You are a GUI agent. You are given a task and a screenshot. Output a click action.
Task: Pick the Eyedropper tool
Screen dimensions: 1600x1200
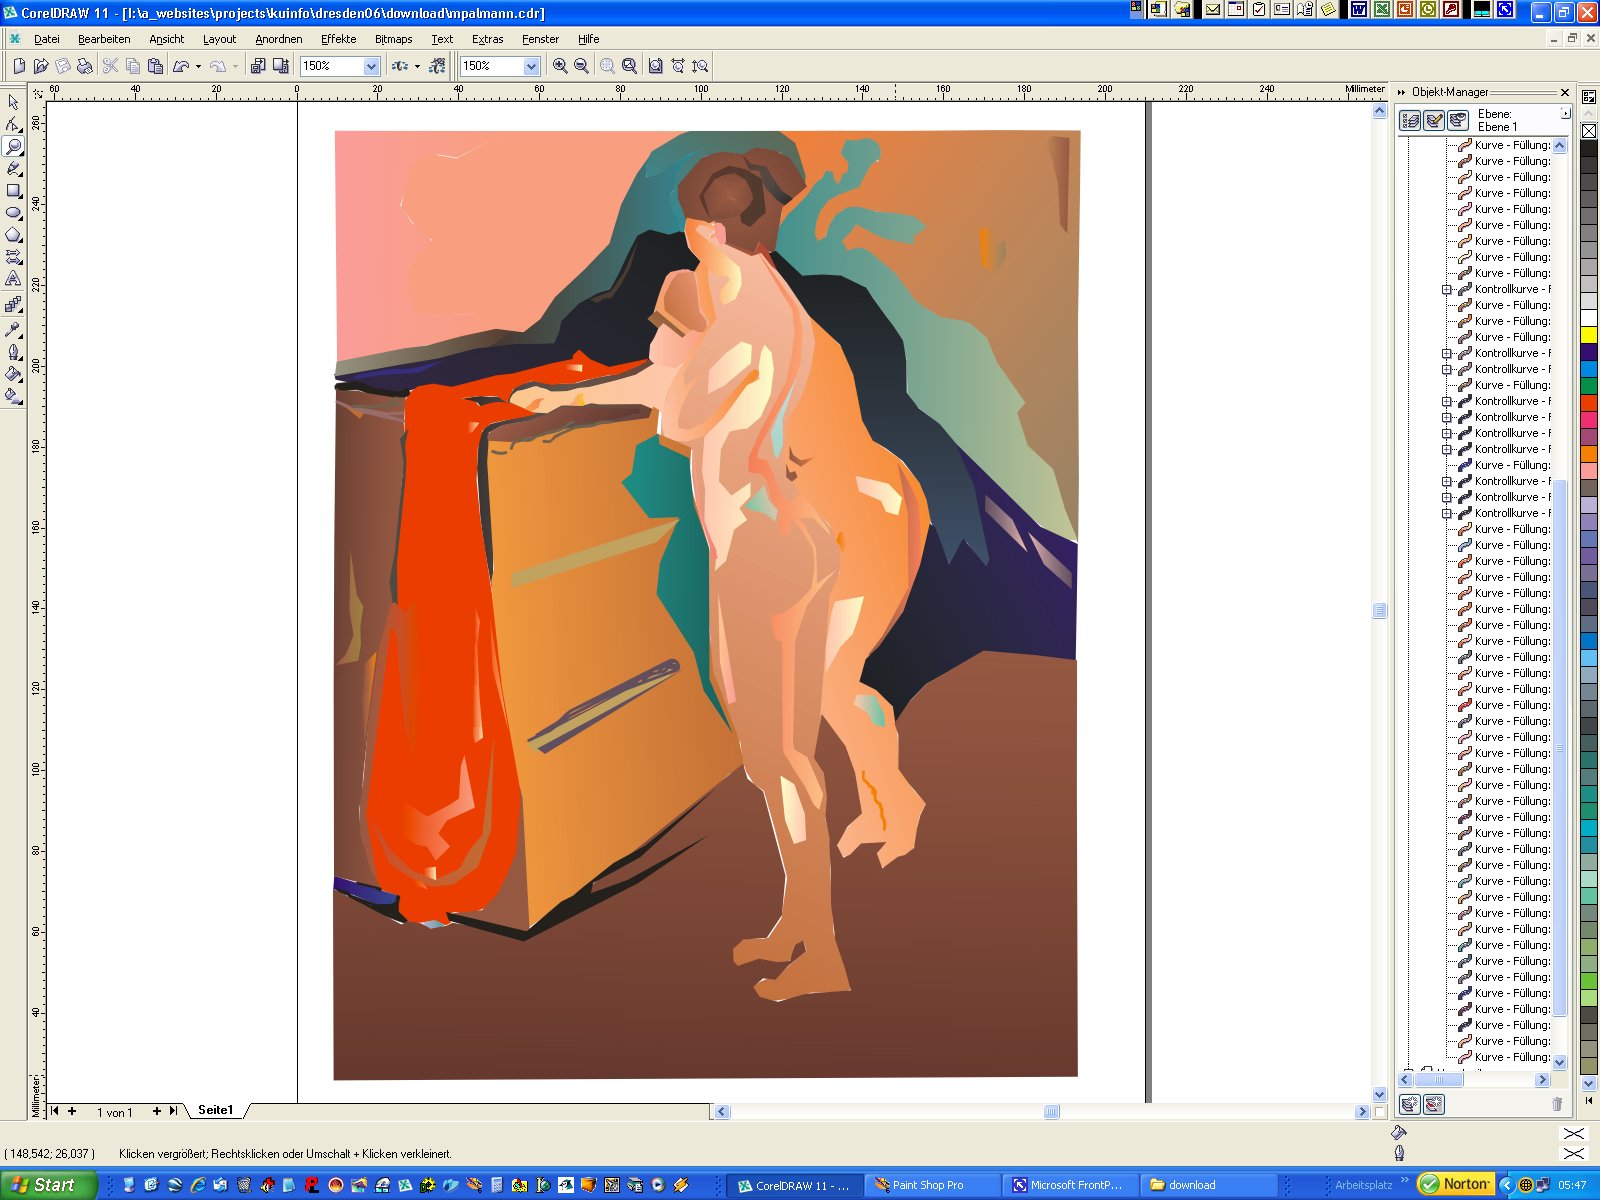(13, 329)
